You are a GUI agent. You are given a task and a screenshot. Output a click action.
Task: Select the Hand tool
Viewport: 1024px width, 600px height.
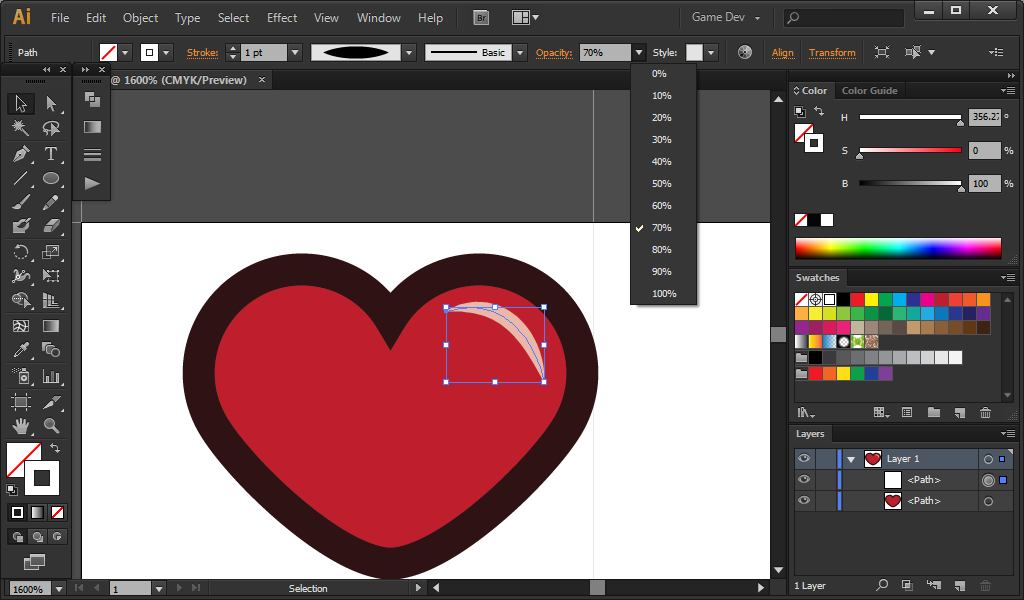coord(21,427)
